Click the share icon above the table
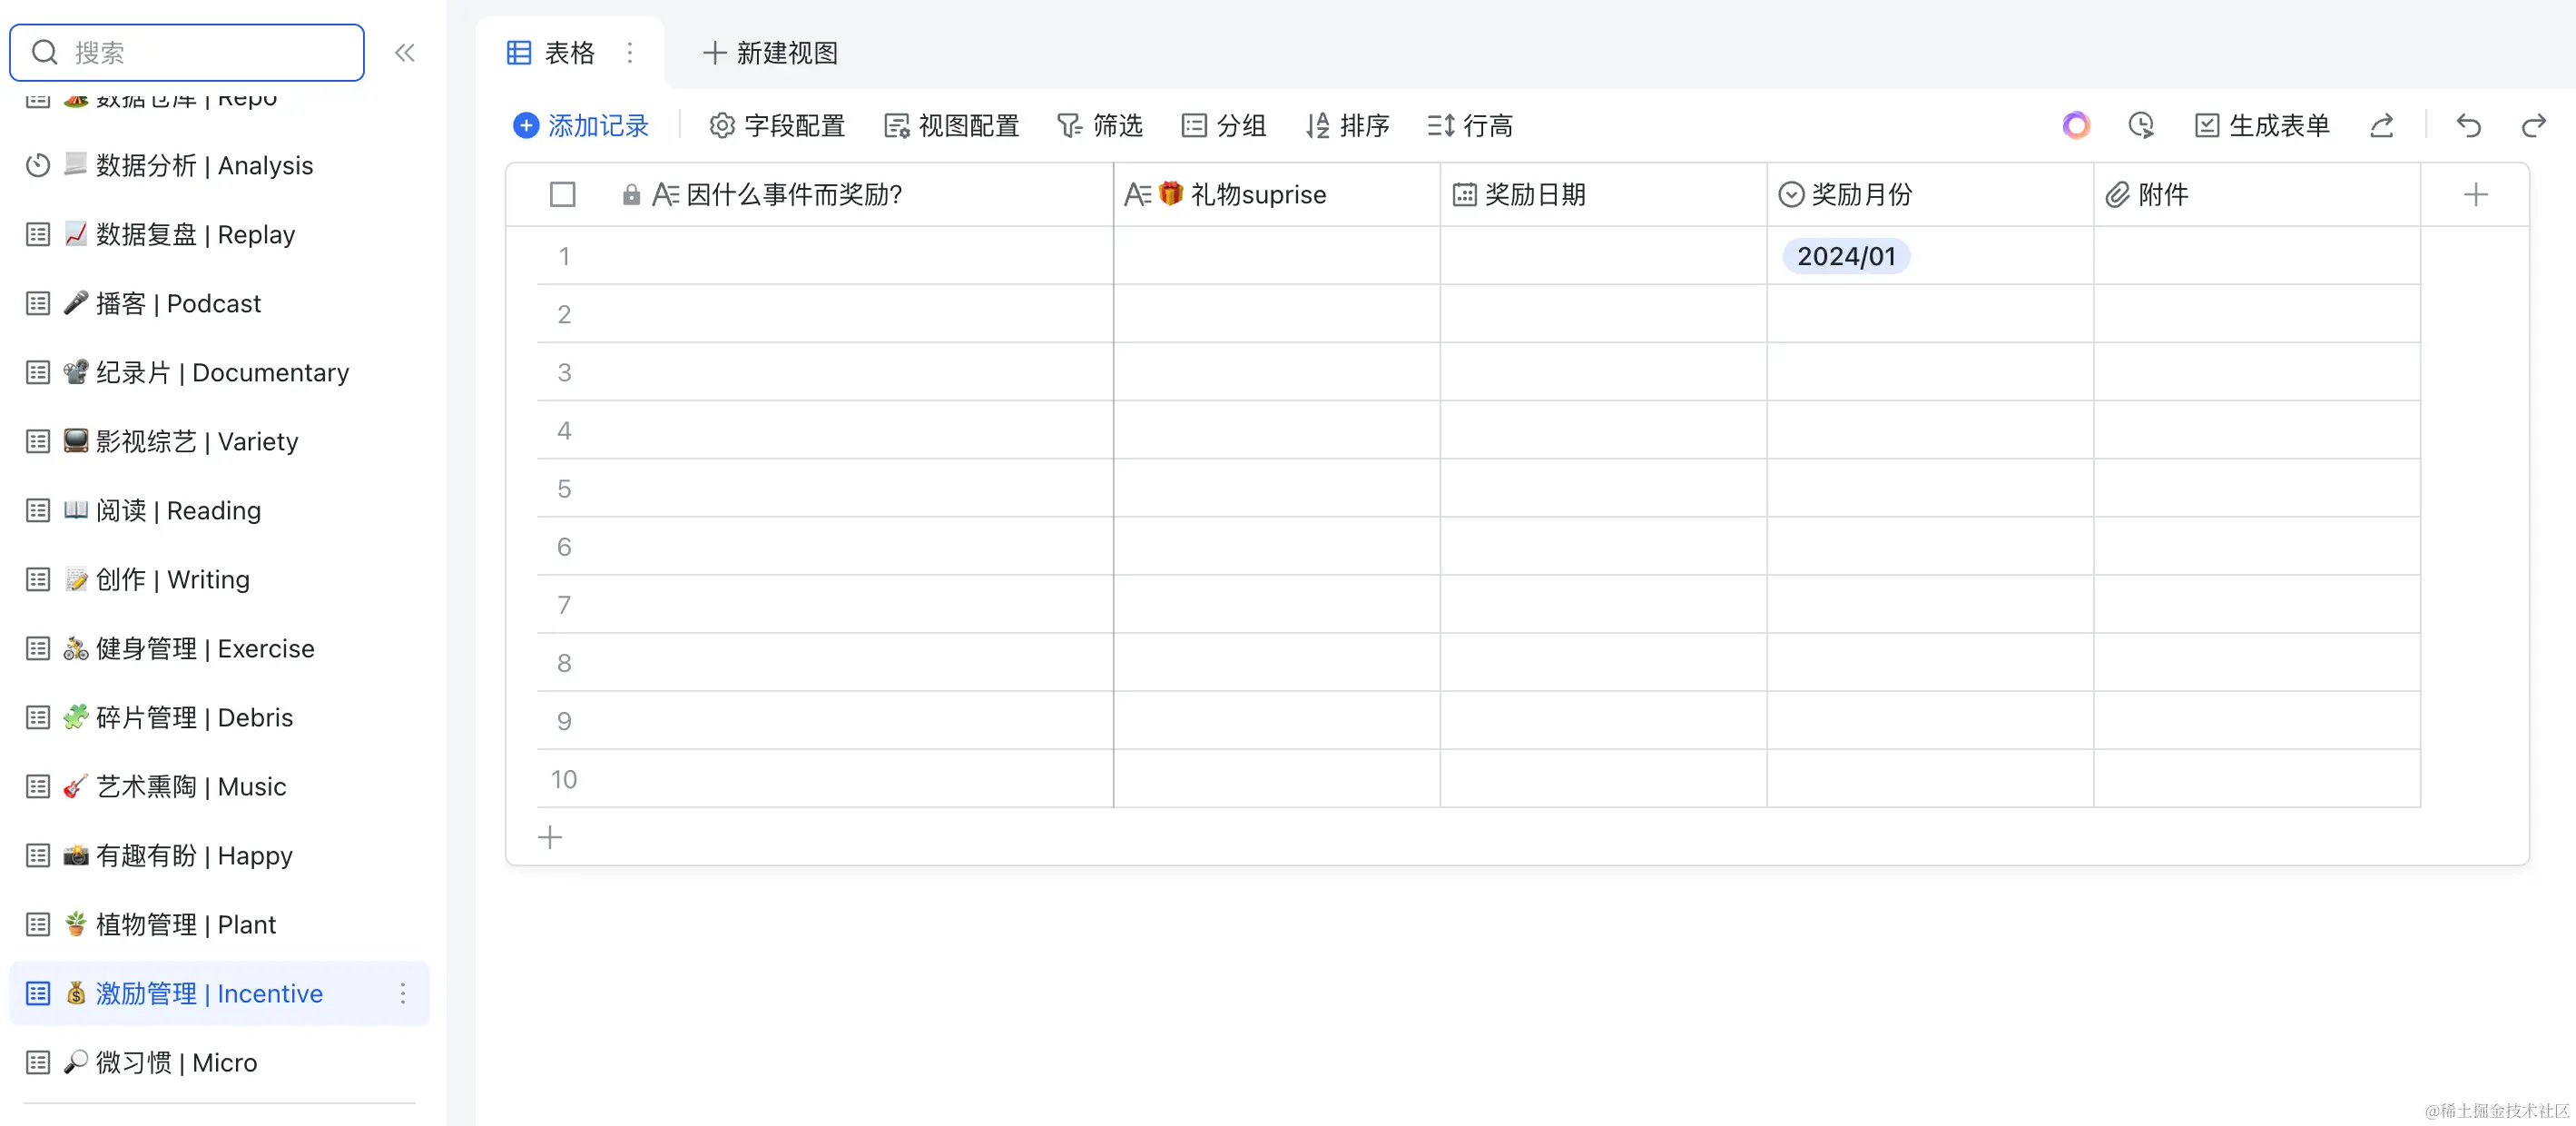The image size is (2576, 1126). (2383, 126)
